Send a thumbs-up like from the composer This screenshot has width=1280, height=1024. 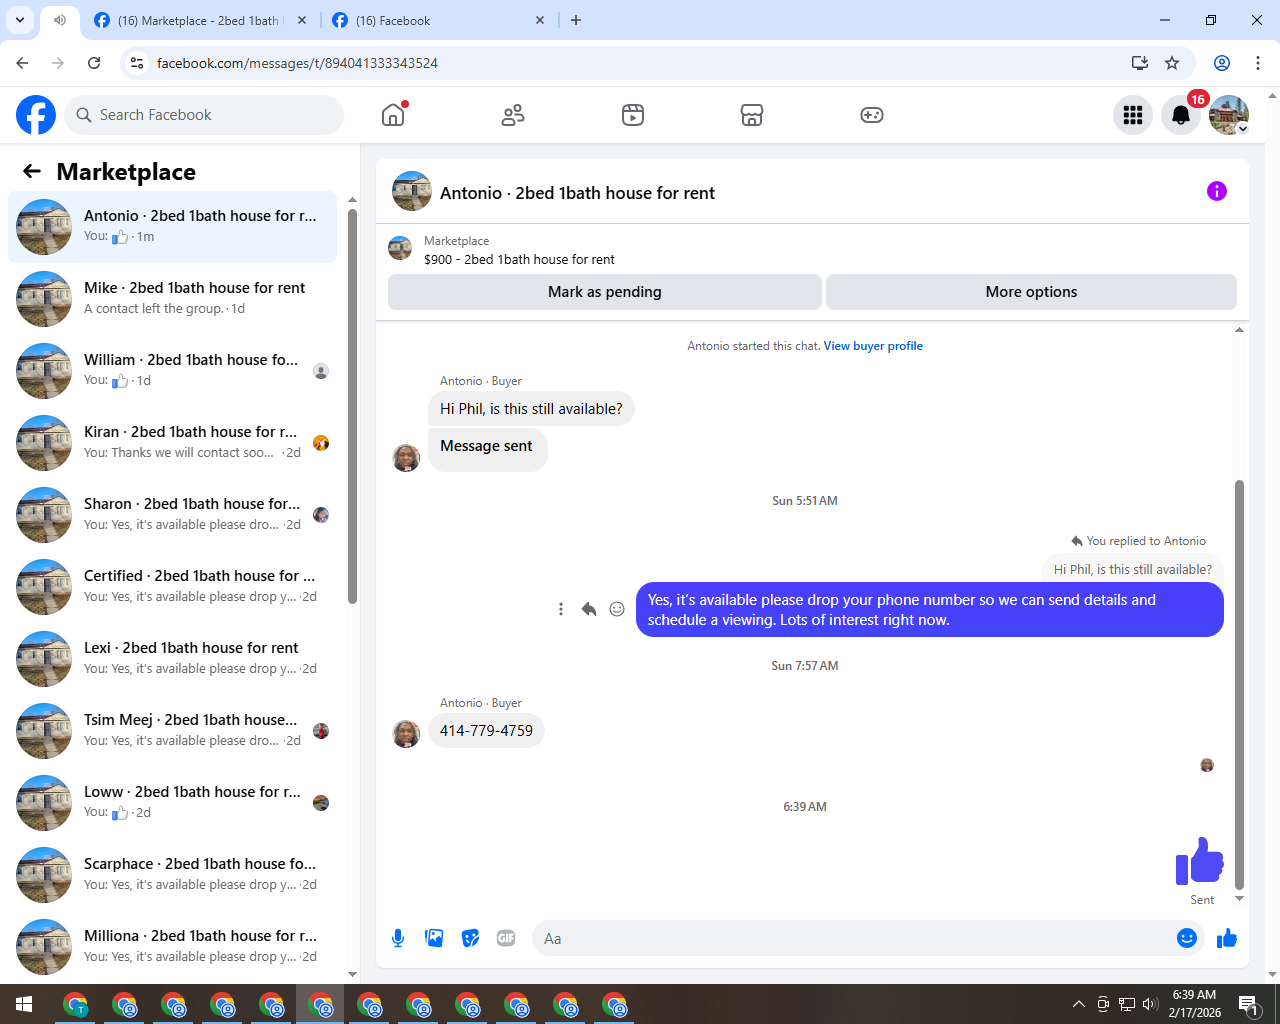pos(1227,938)
